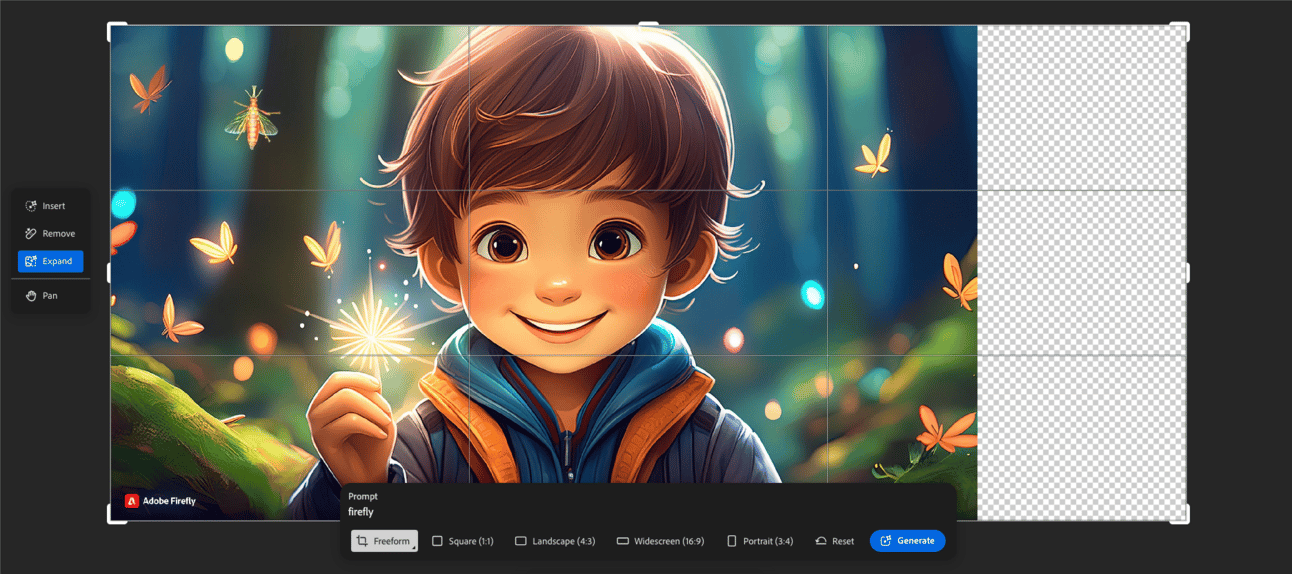
Task: Reset the expand crop area
Action: pos(835,541)
